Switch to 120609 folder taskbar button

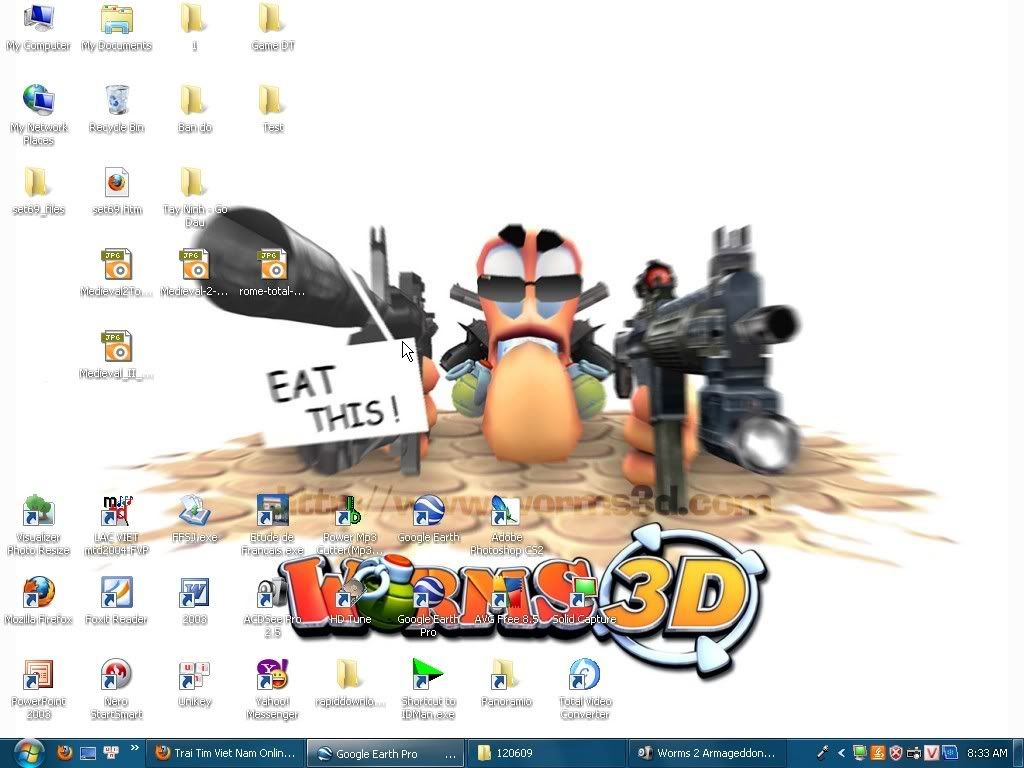click(x=546, y=753)
